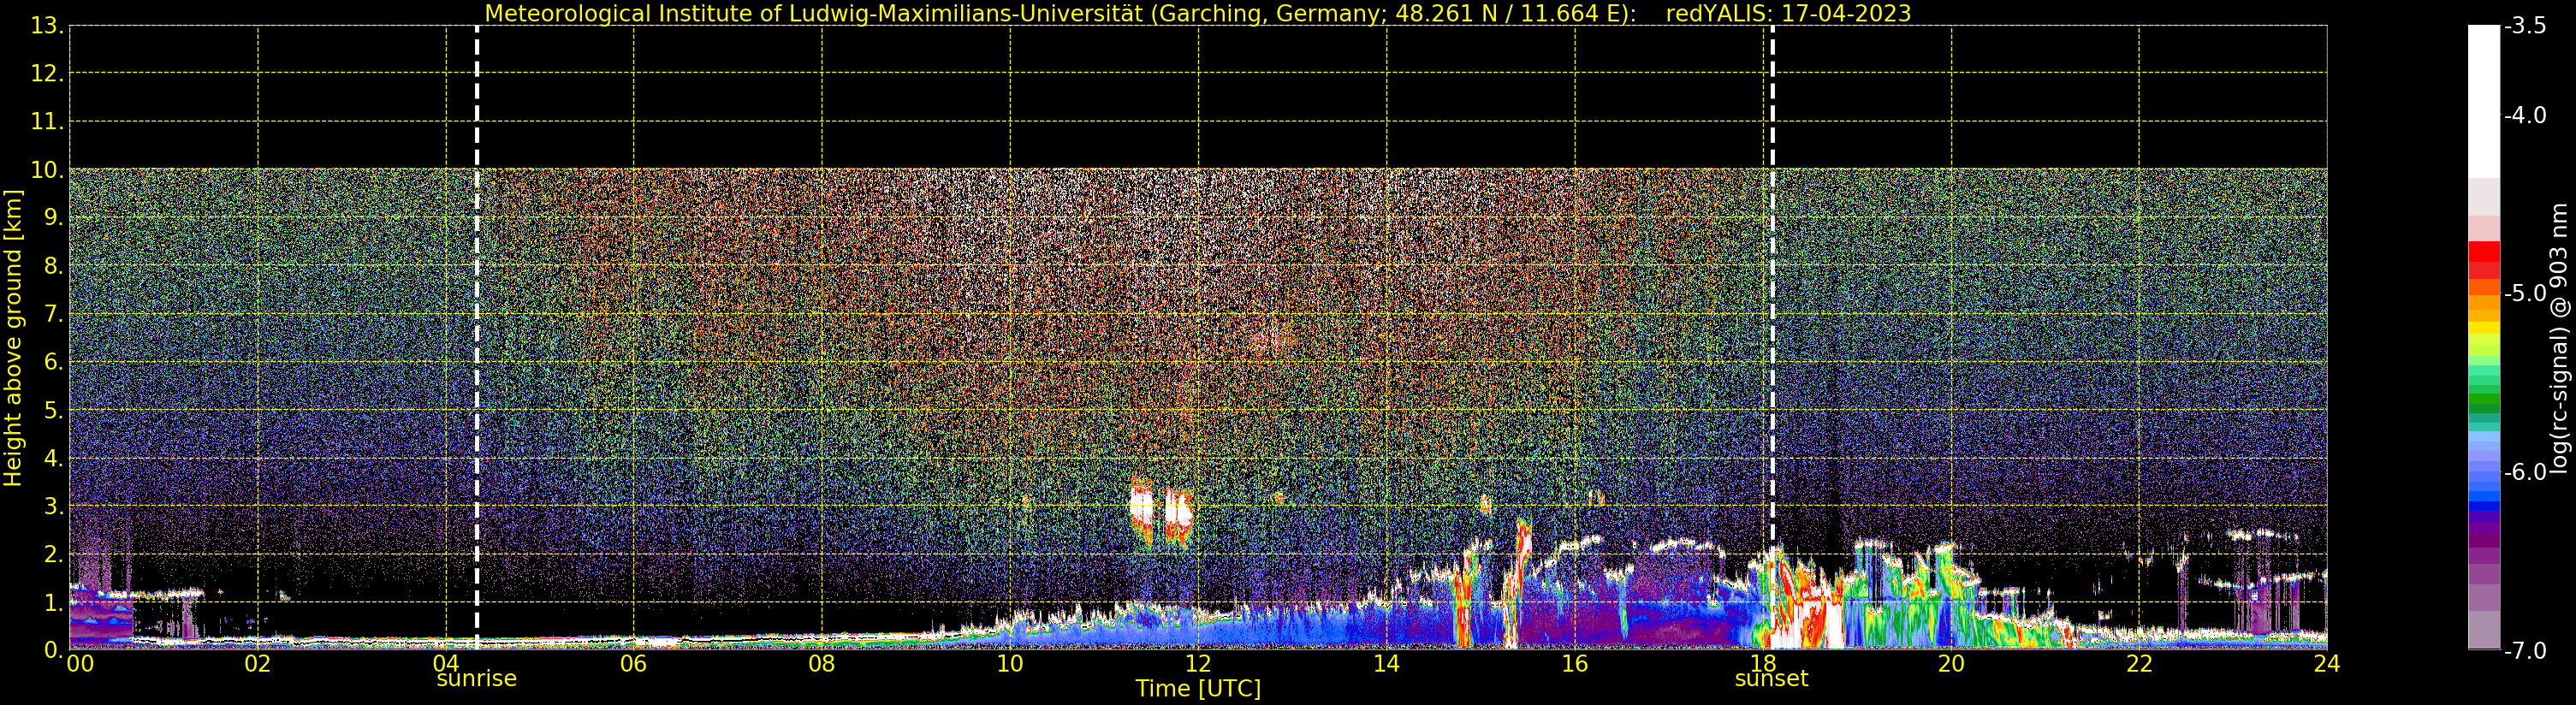
Task: Click the '3.' height axis tick label
Action: tap(54, 506)
